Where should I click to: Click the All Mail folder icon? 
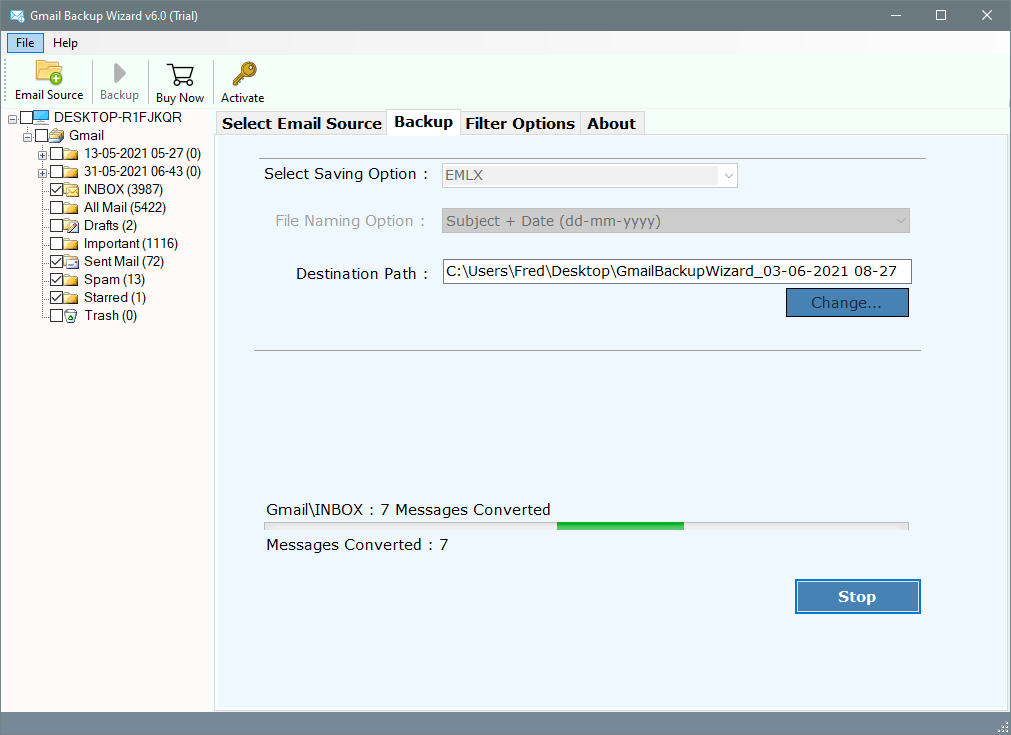coord(71,208)
